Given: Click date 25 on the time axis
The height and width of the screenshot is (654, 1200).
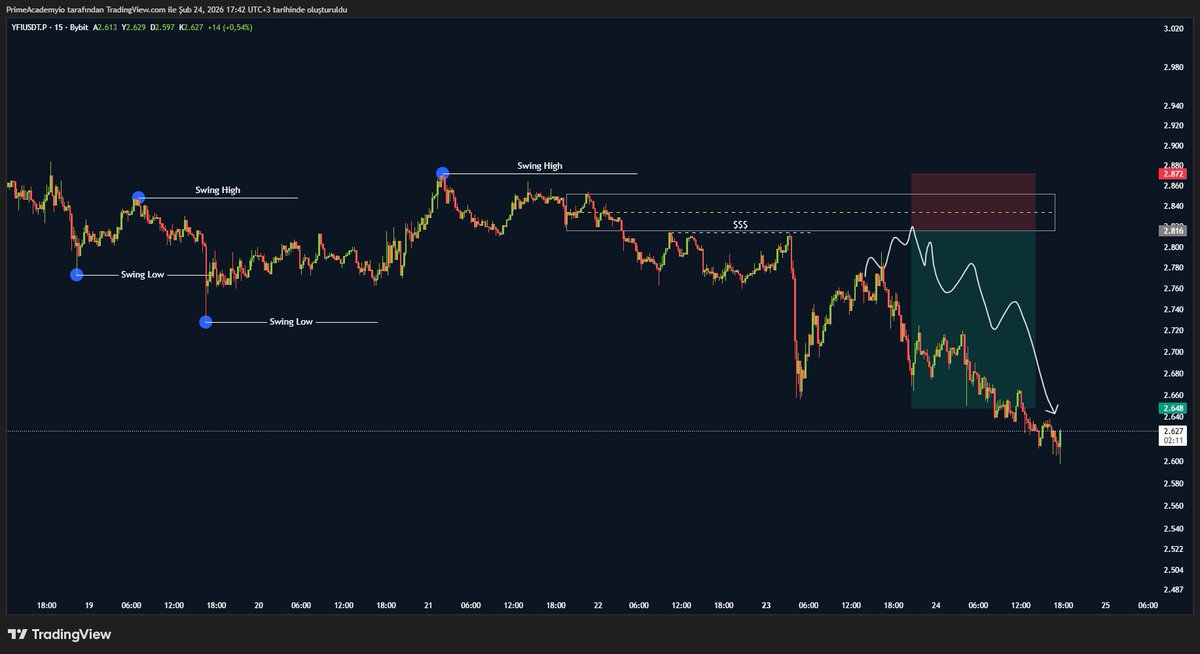Looking at the screenshot, I should tap(1106, 606).
